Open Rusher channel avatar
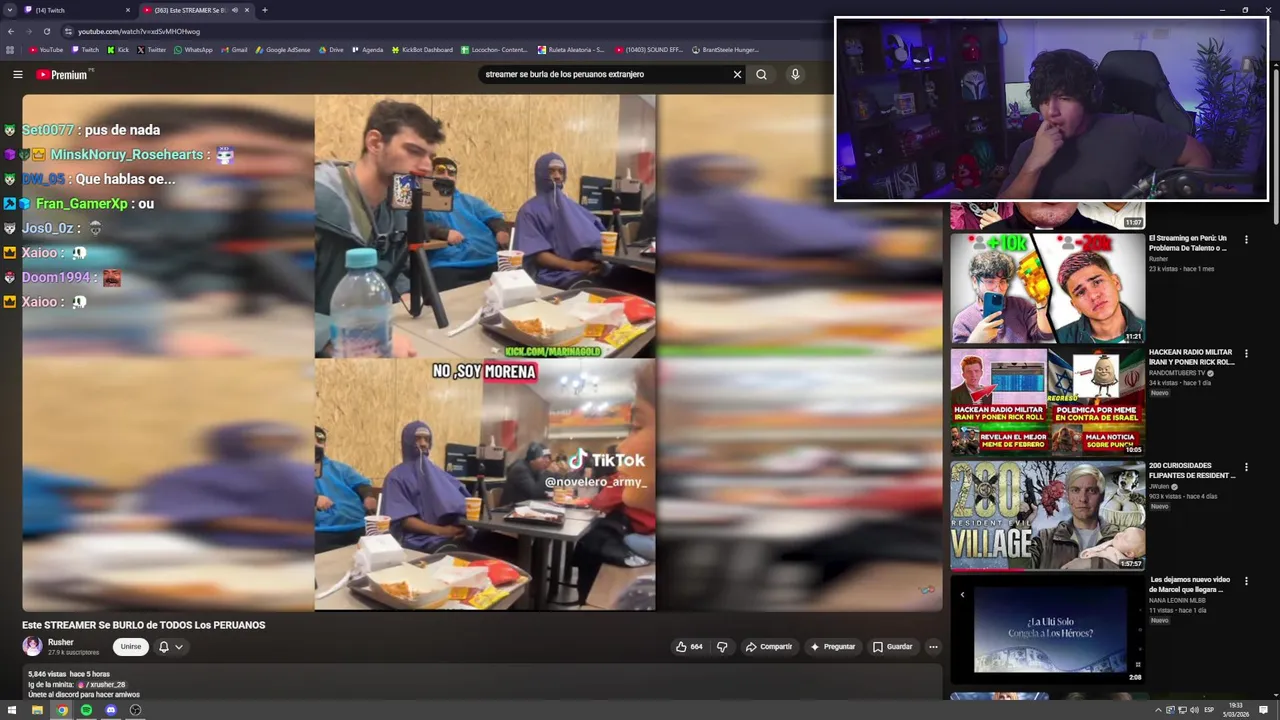This screenshot has height=720, width=1280. (32, 646)
